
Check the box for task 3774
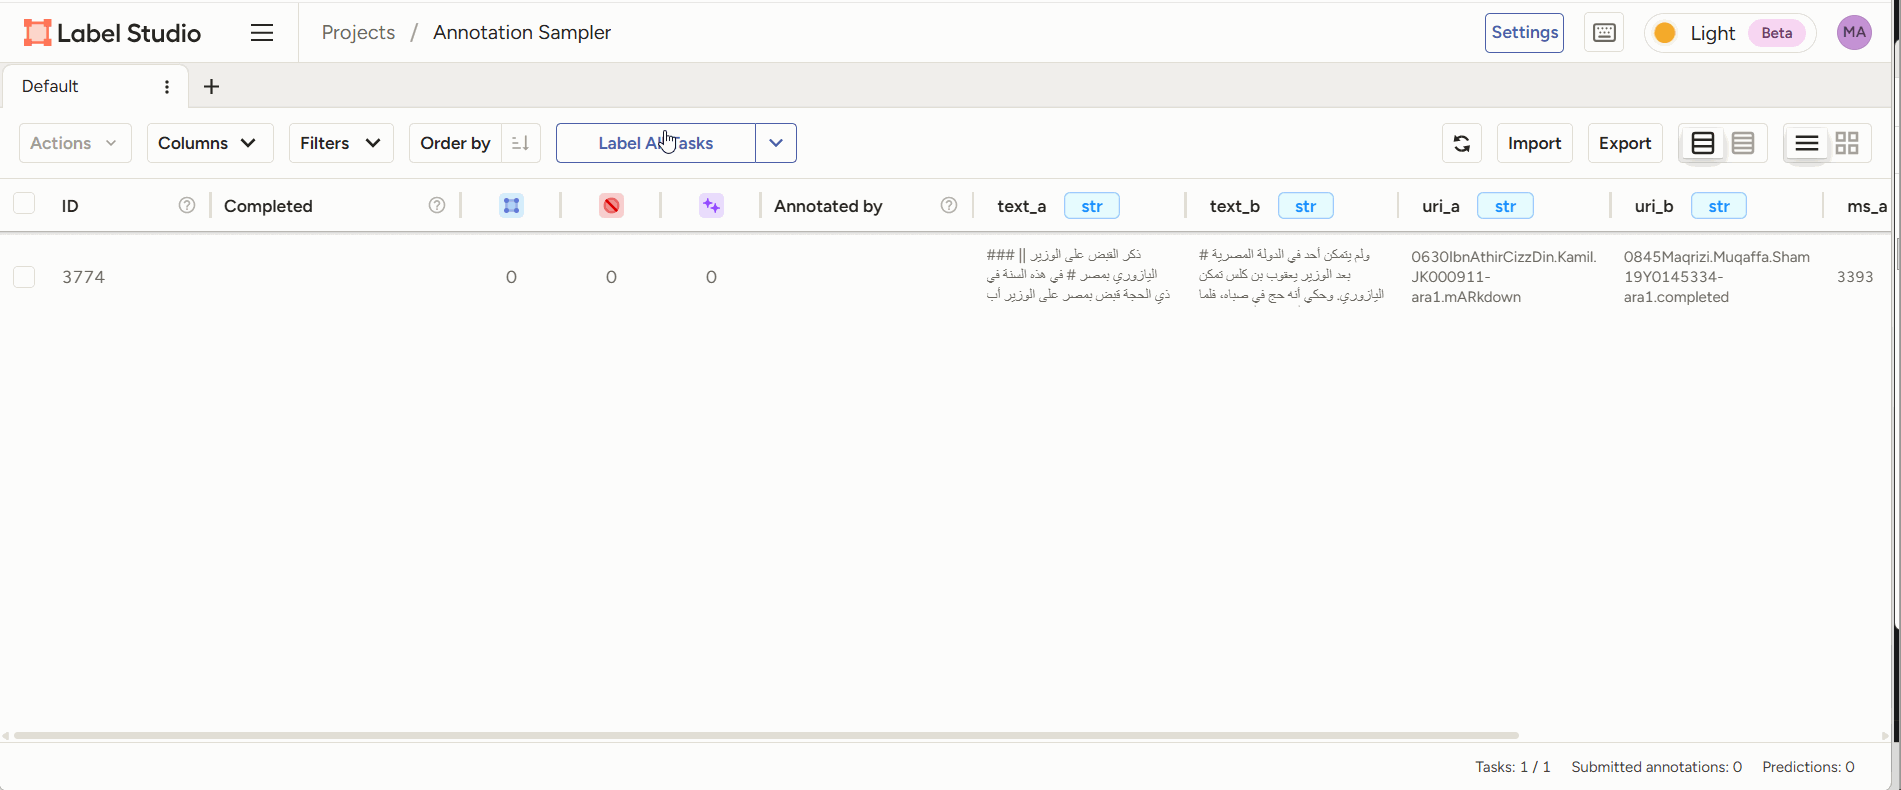(x=24, y=277)
